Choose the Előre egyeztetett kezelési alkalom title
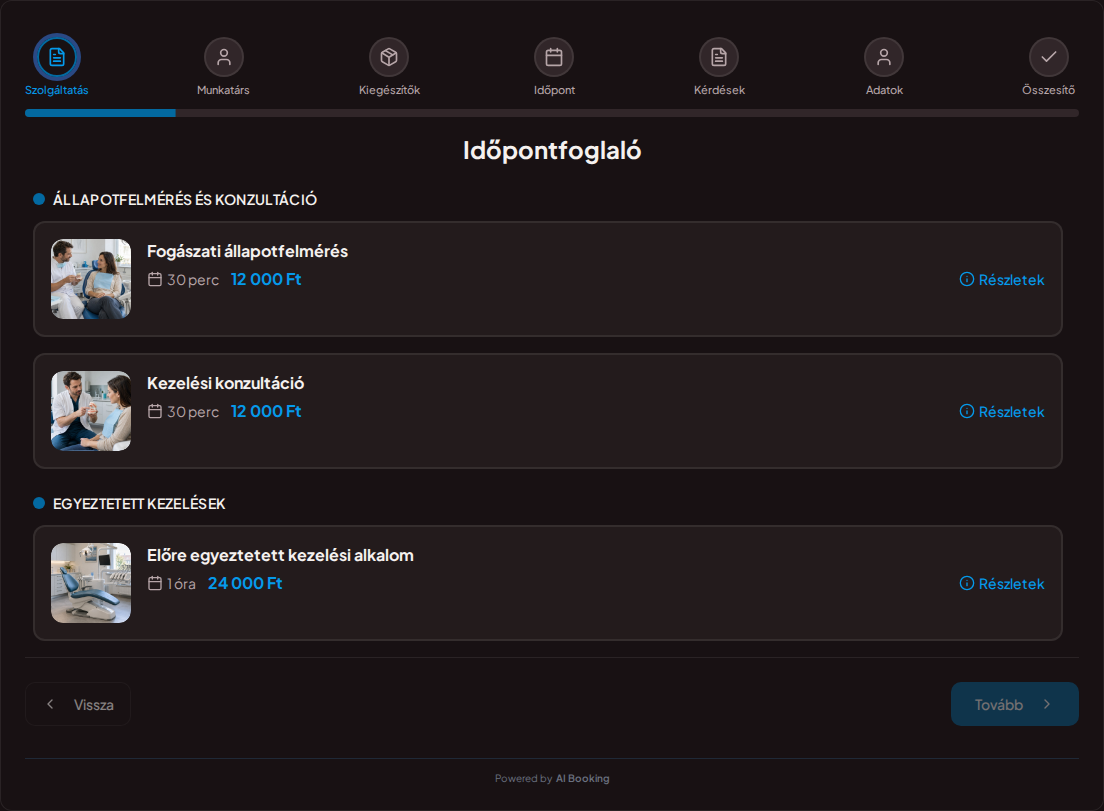Image resolution: width=1104 pixels, height=811 pixels. click(x=280, y=555)
